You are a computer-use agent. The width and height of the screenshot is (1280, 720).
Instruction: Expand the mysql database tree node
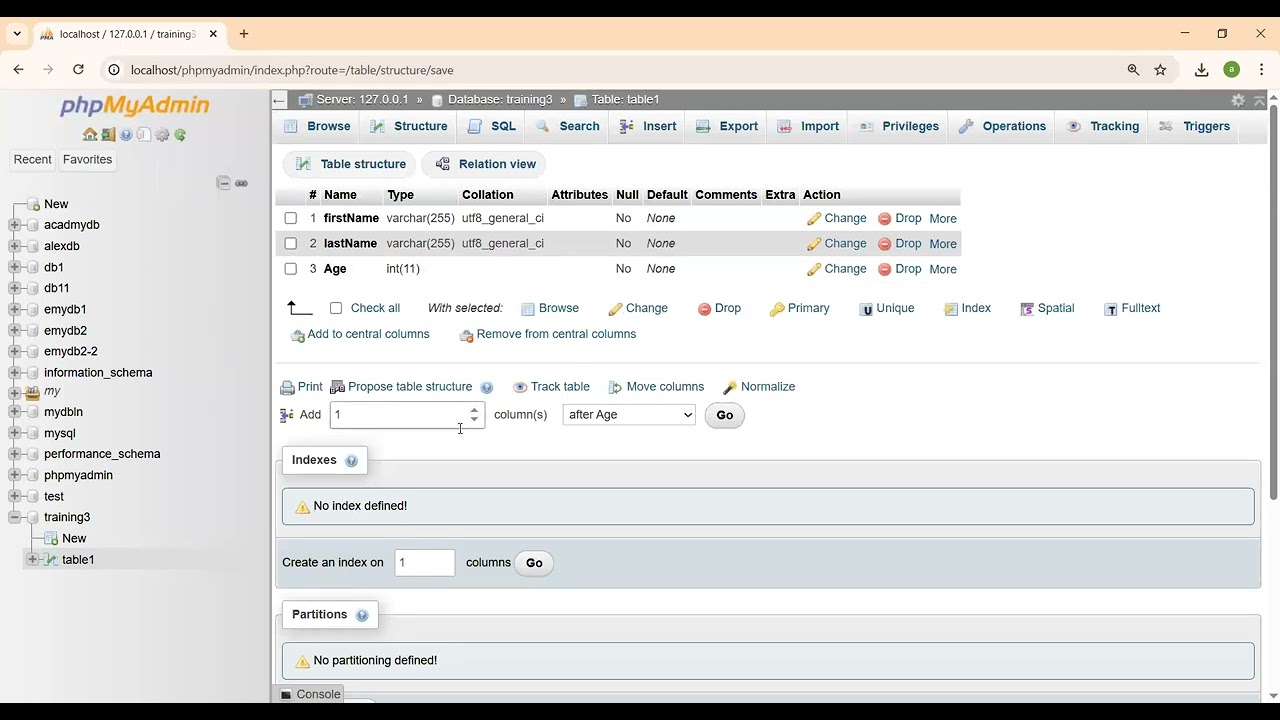[15, 433]
